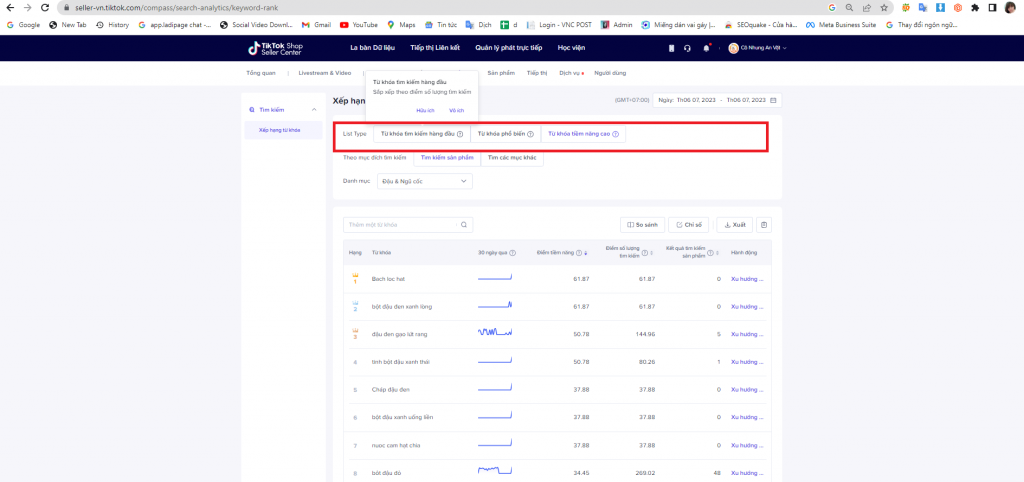Open Học viện menu

571,48
